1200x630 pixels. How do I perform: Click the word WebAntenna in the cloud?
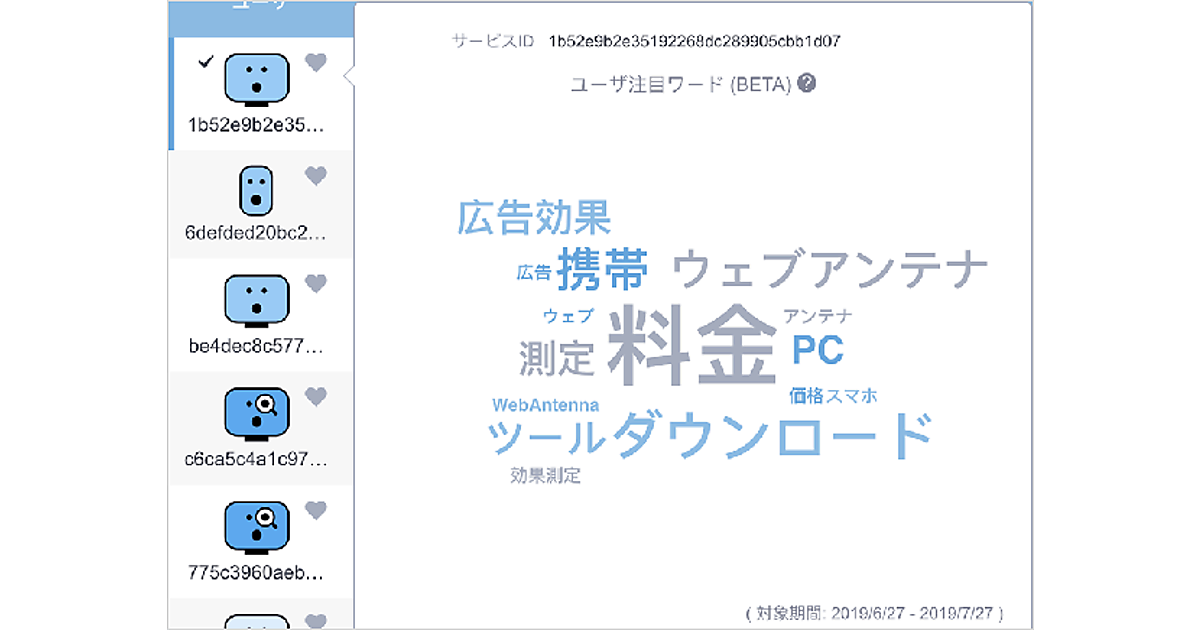[x=546, y=405]
